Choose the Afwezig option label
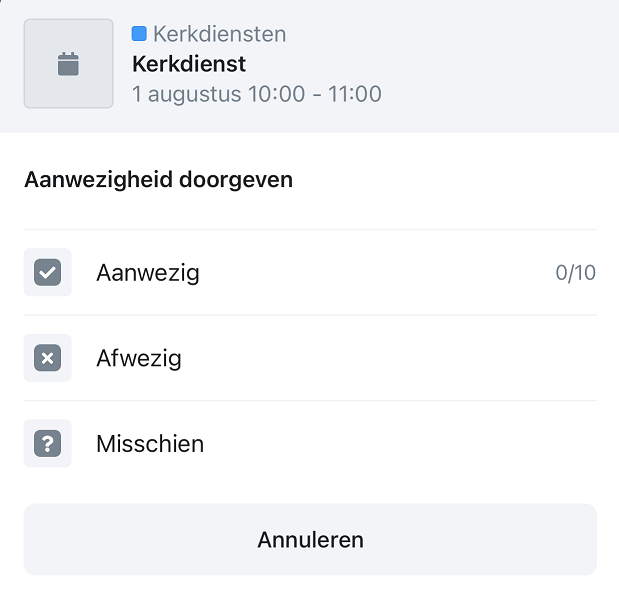 click(x=138, y=358)
